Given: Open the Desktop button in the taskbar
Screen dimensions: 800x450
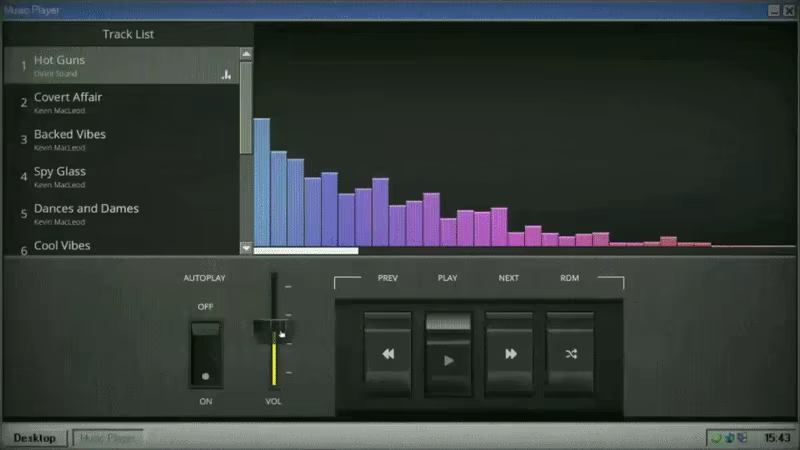Looking at the screenshot, I should [35, 438].
